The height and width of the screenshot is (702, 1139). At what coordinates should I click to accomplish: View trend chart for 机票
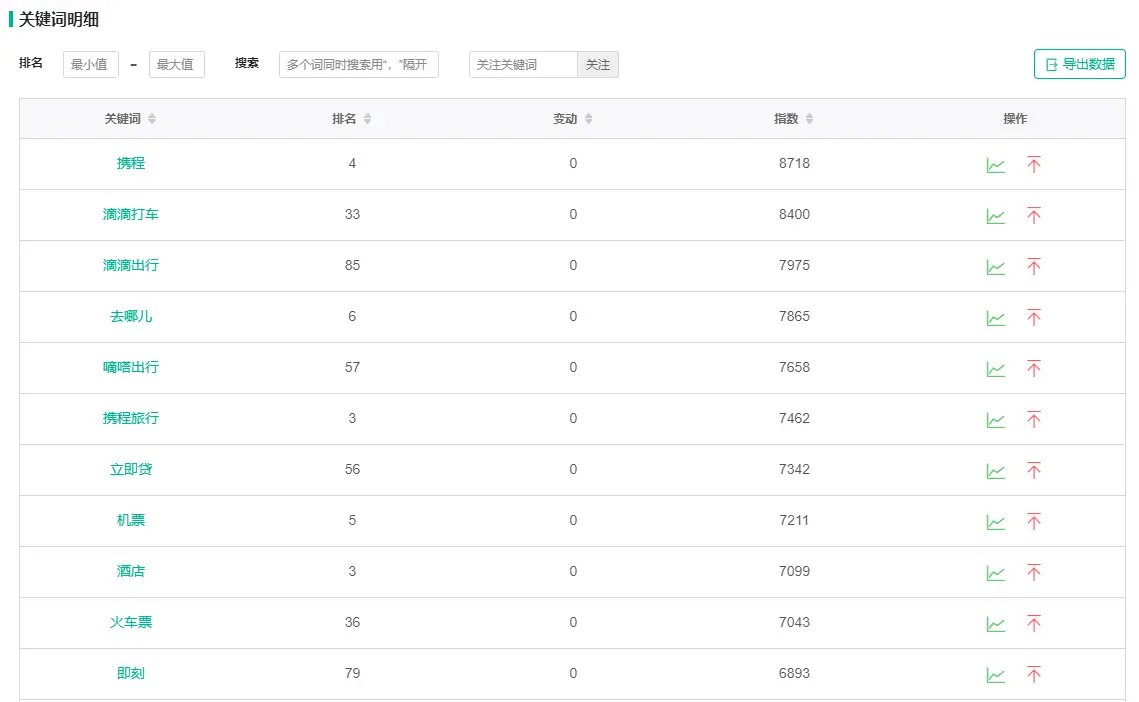995,522
